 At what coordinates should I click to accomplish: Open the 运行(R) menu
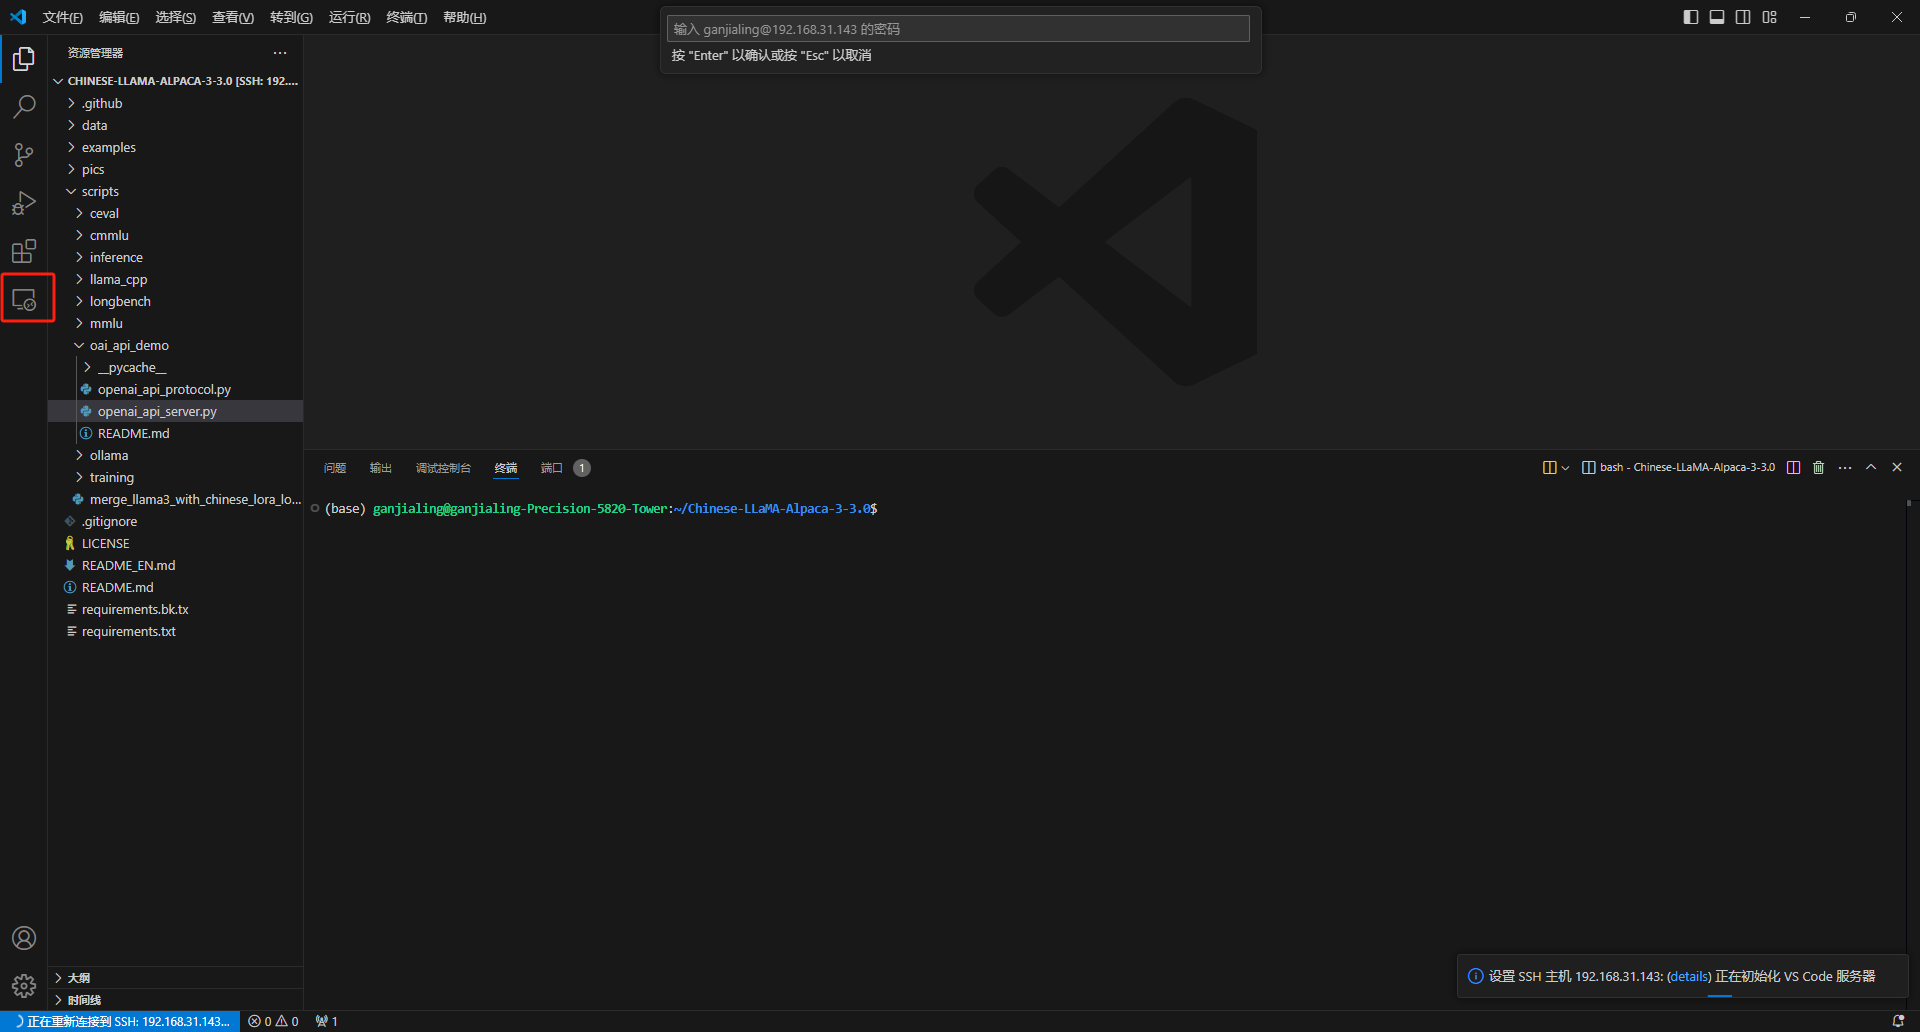pos(349,17)
